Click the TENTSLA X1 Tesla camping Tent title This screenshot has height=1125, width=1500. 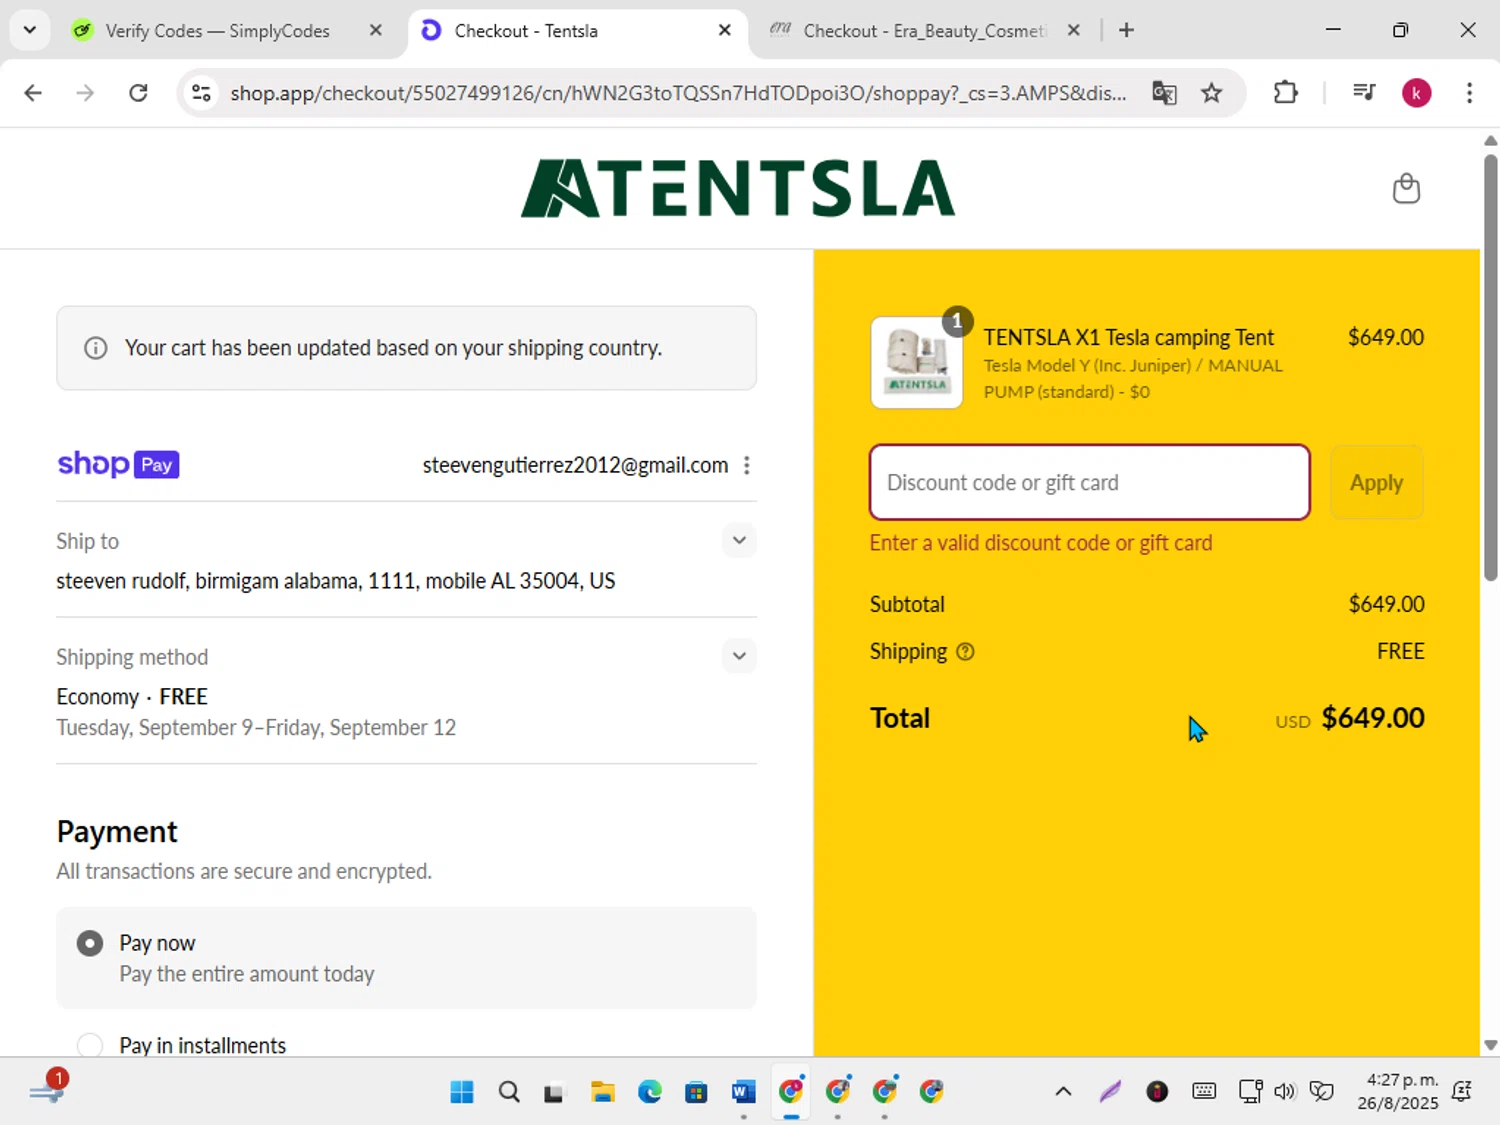1129,337
